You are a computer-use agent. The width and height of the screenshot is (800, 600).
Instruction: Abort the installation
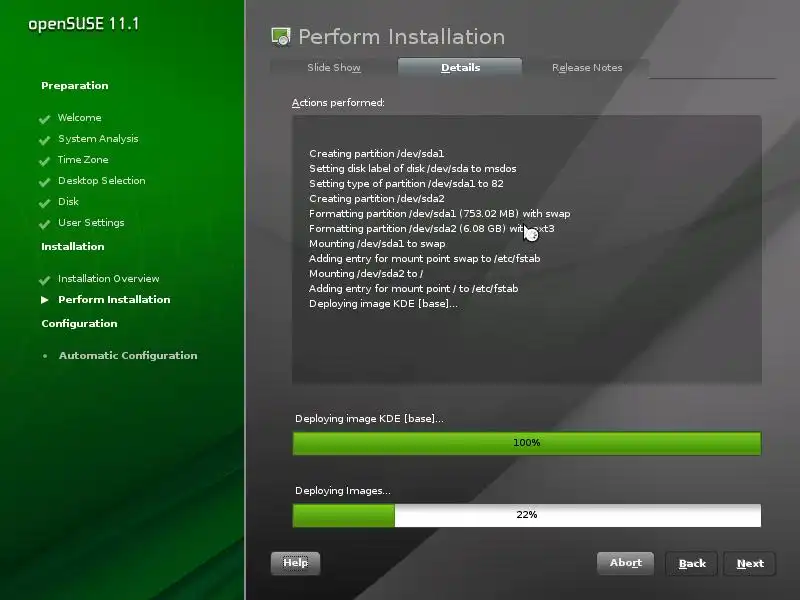point(626,563)
